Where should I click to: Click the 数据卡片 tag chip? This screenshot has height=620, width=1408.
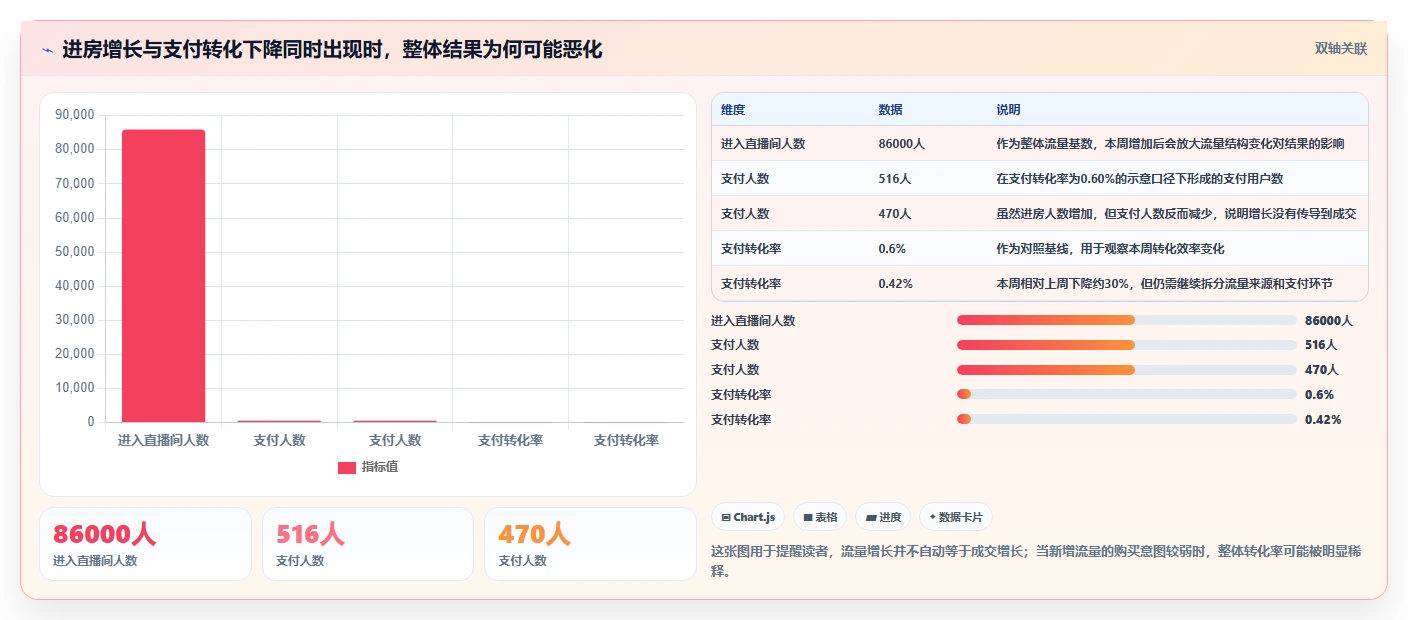tap(956, 517)
